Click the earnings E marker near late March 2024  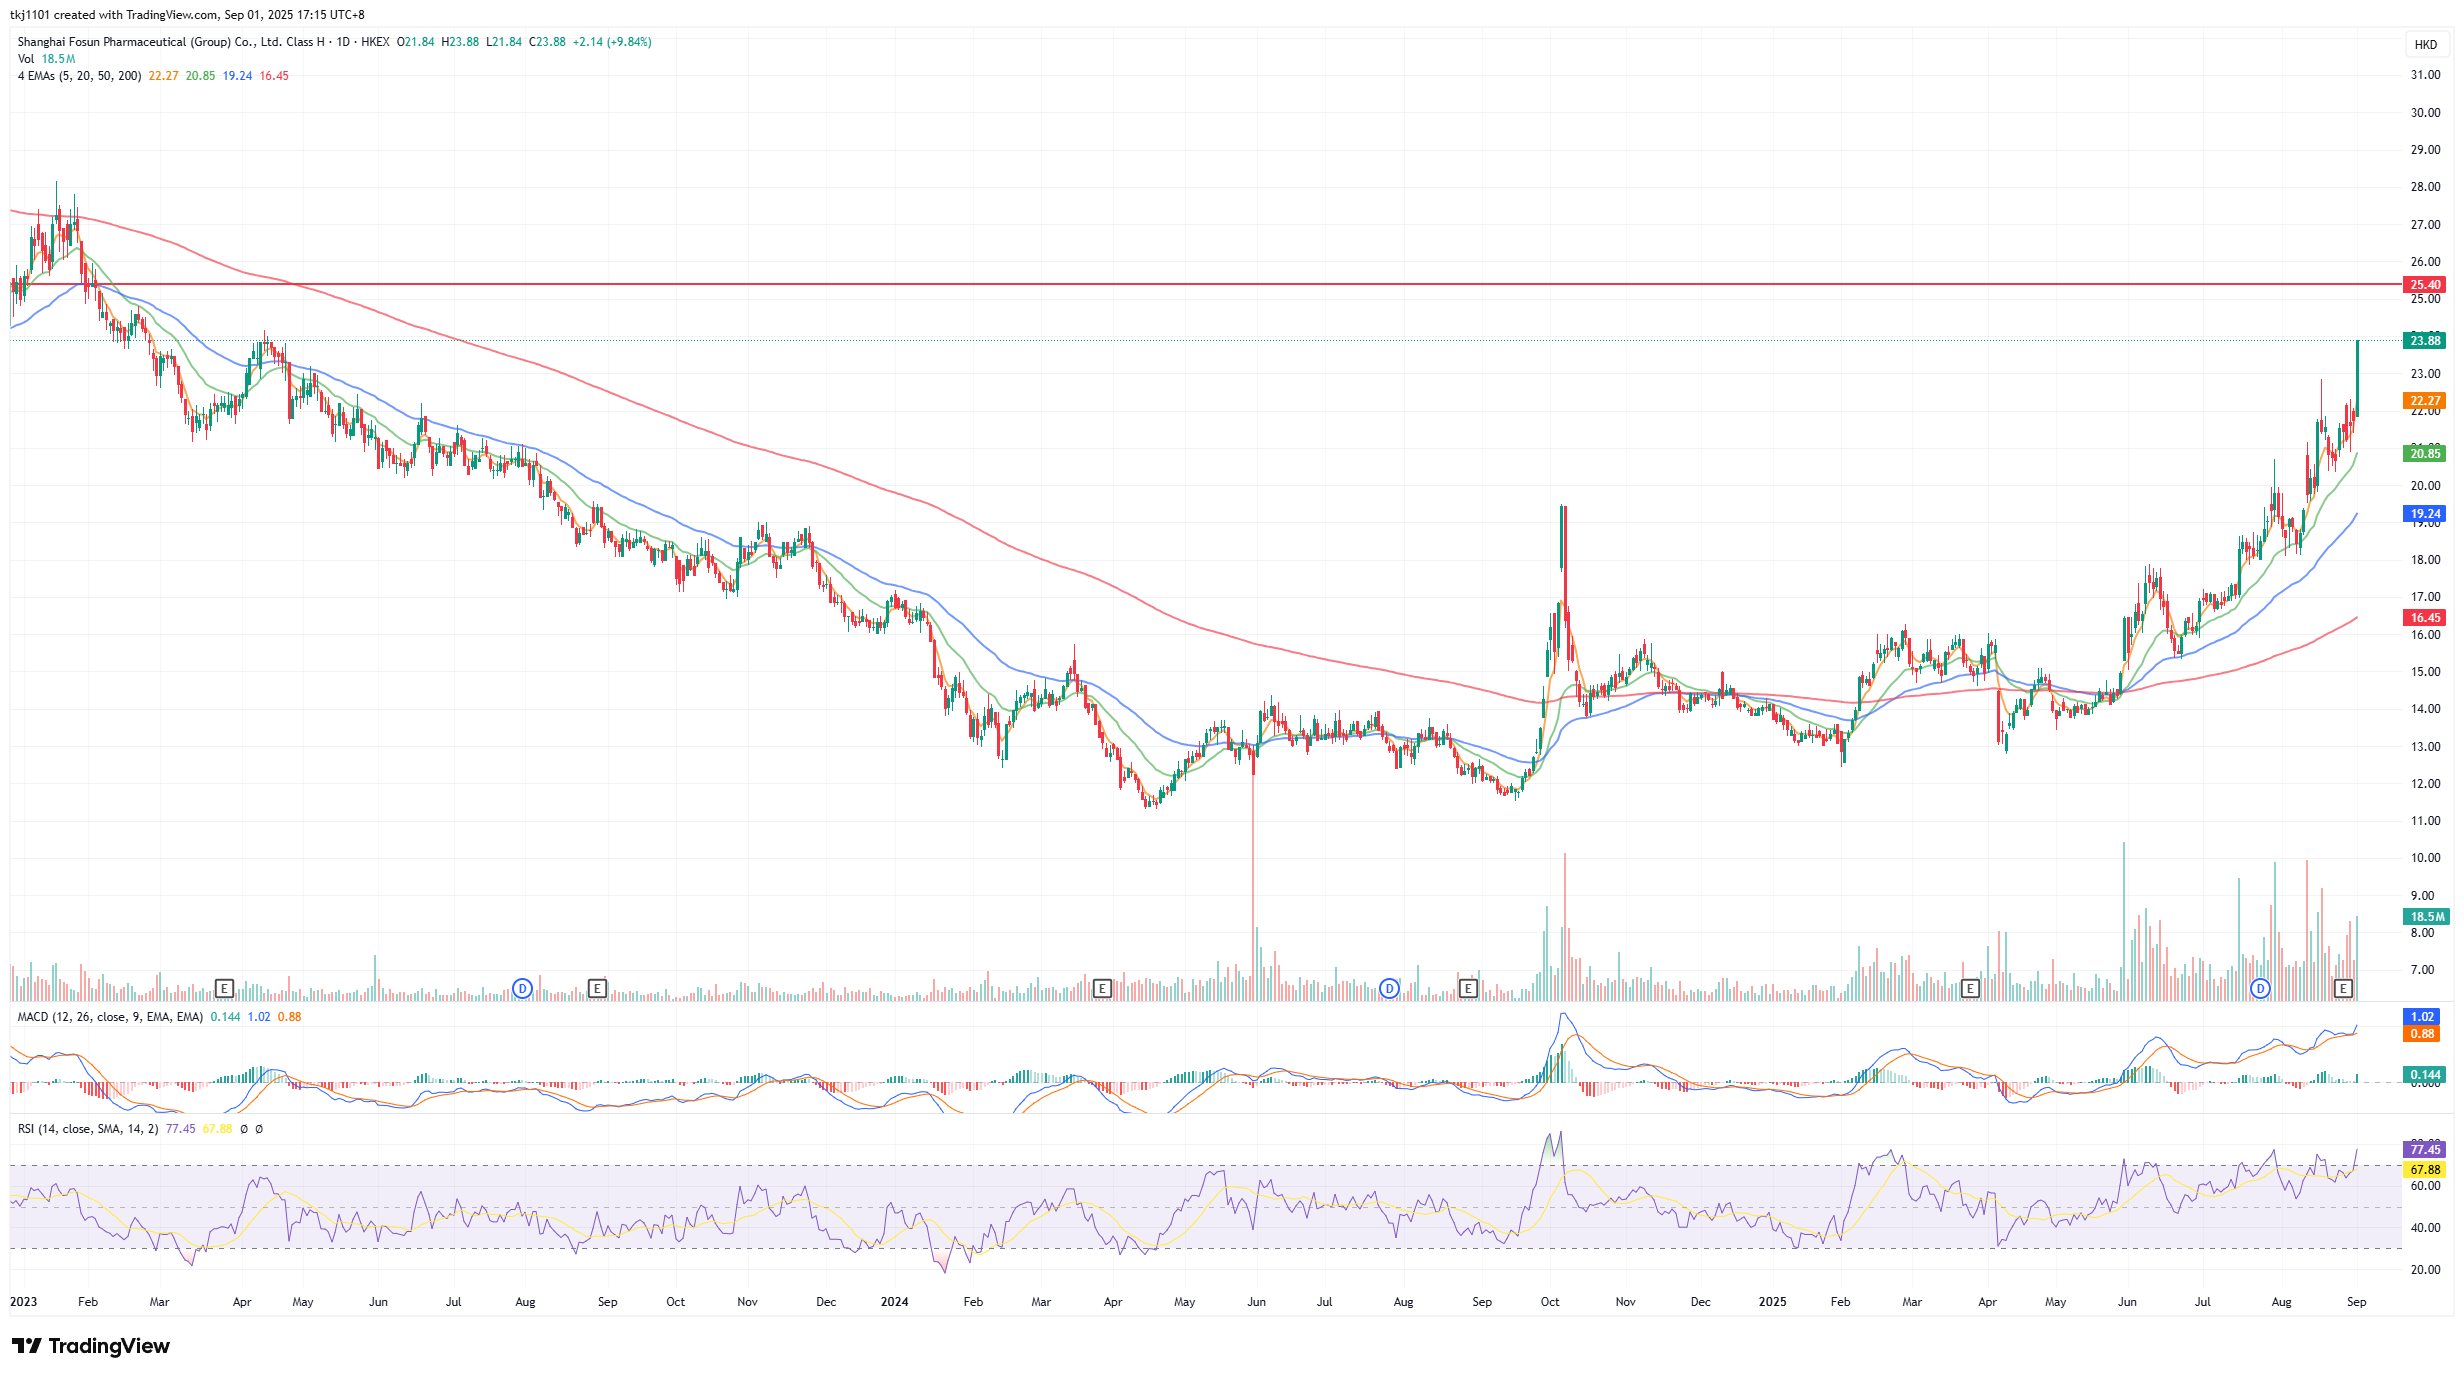[1102, 988]
